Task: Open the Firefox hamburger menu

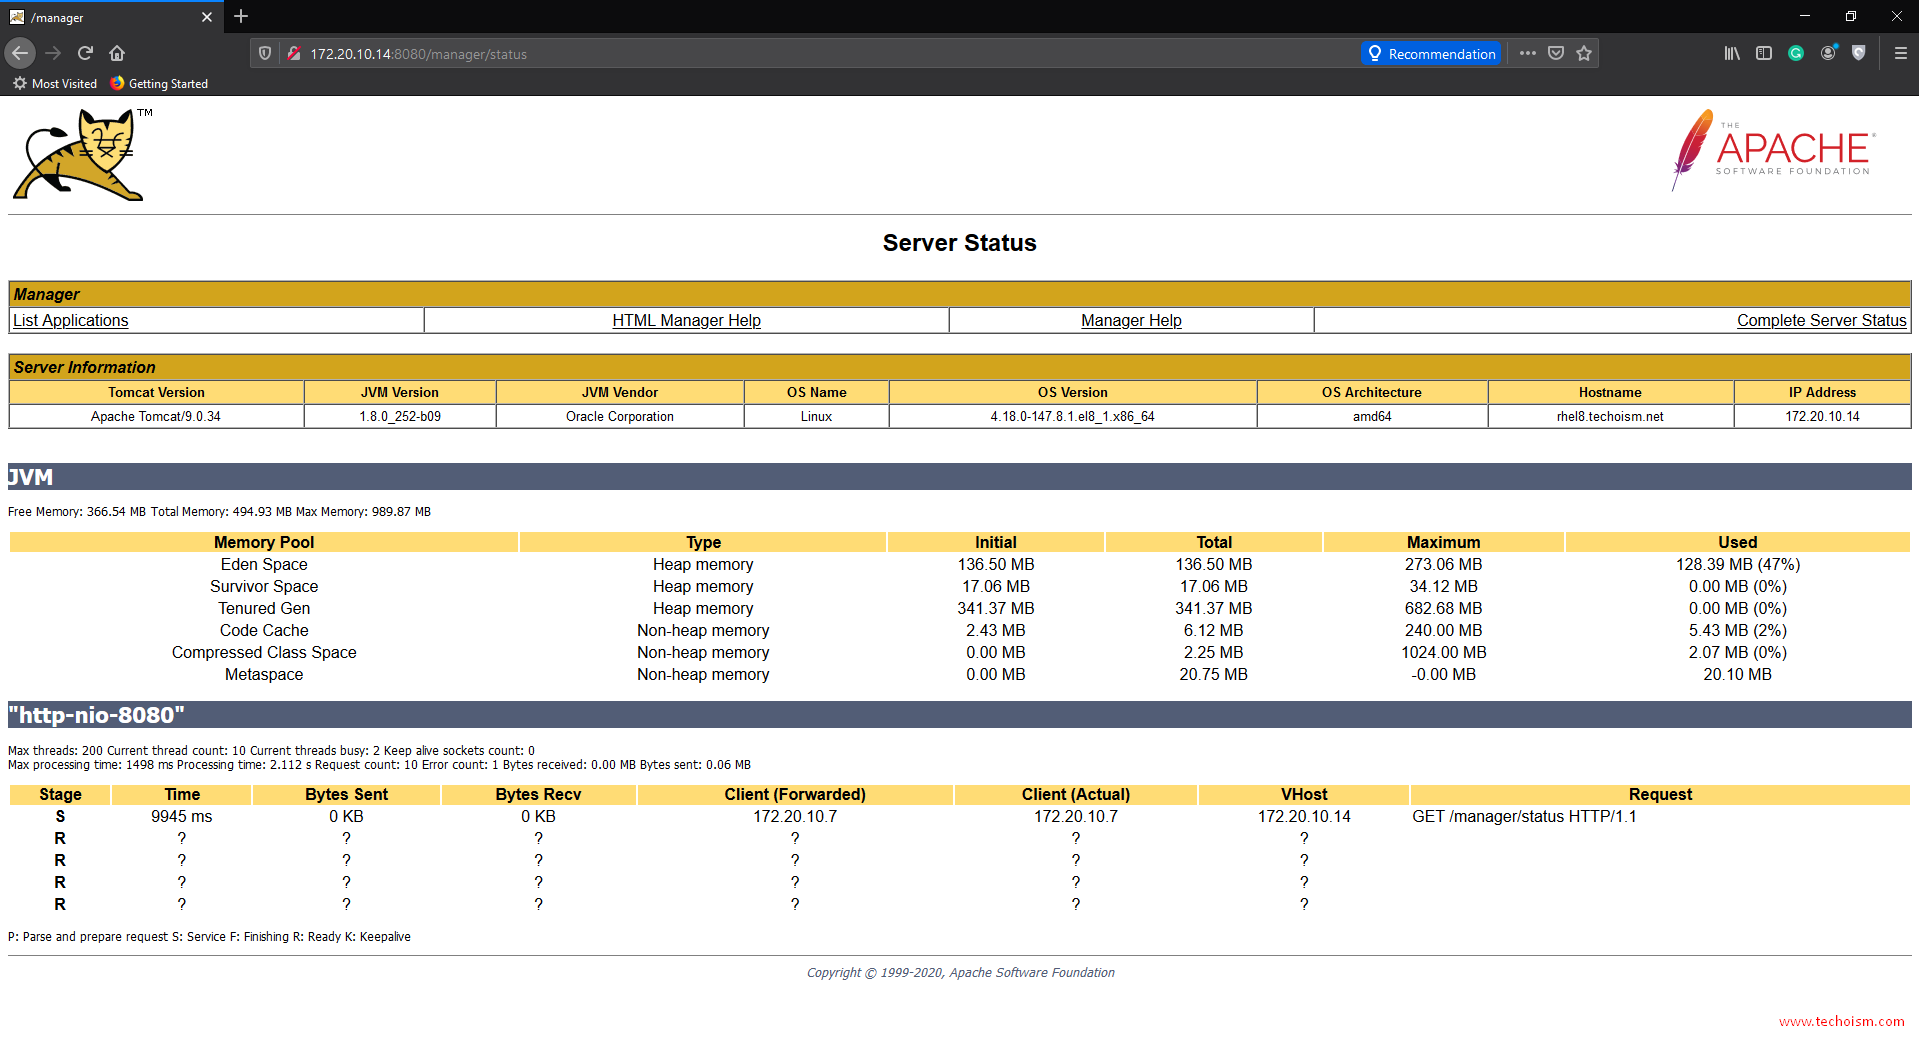Action: (1901, 53)
